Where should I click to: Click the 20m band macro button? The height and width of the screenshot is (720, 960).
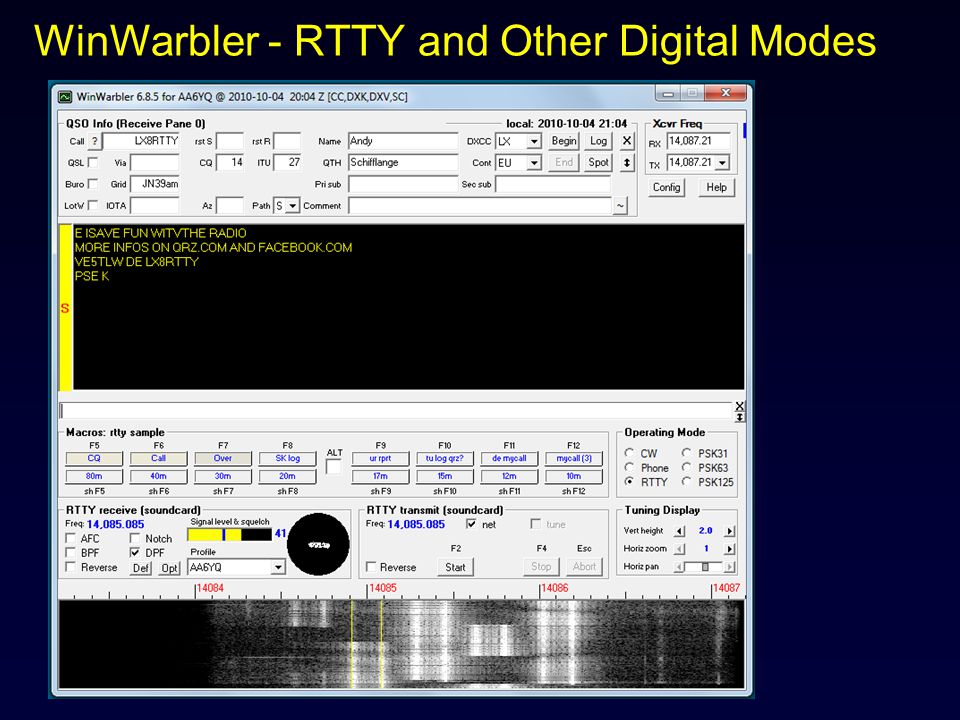[287, 476]
